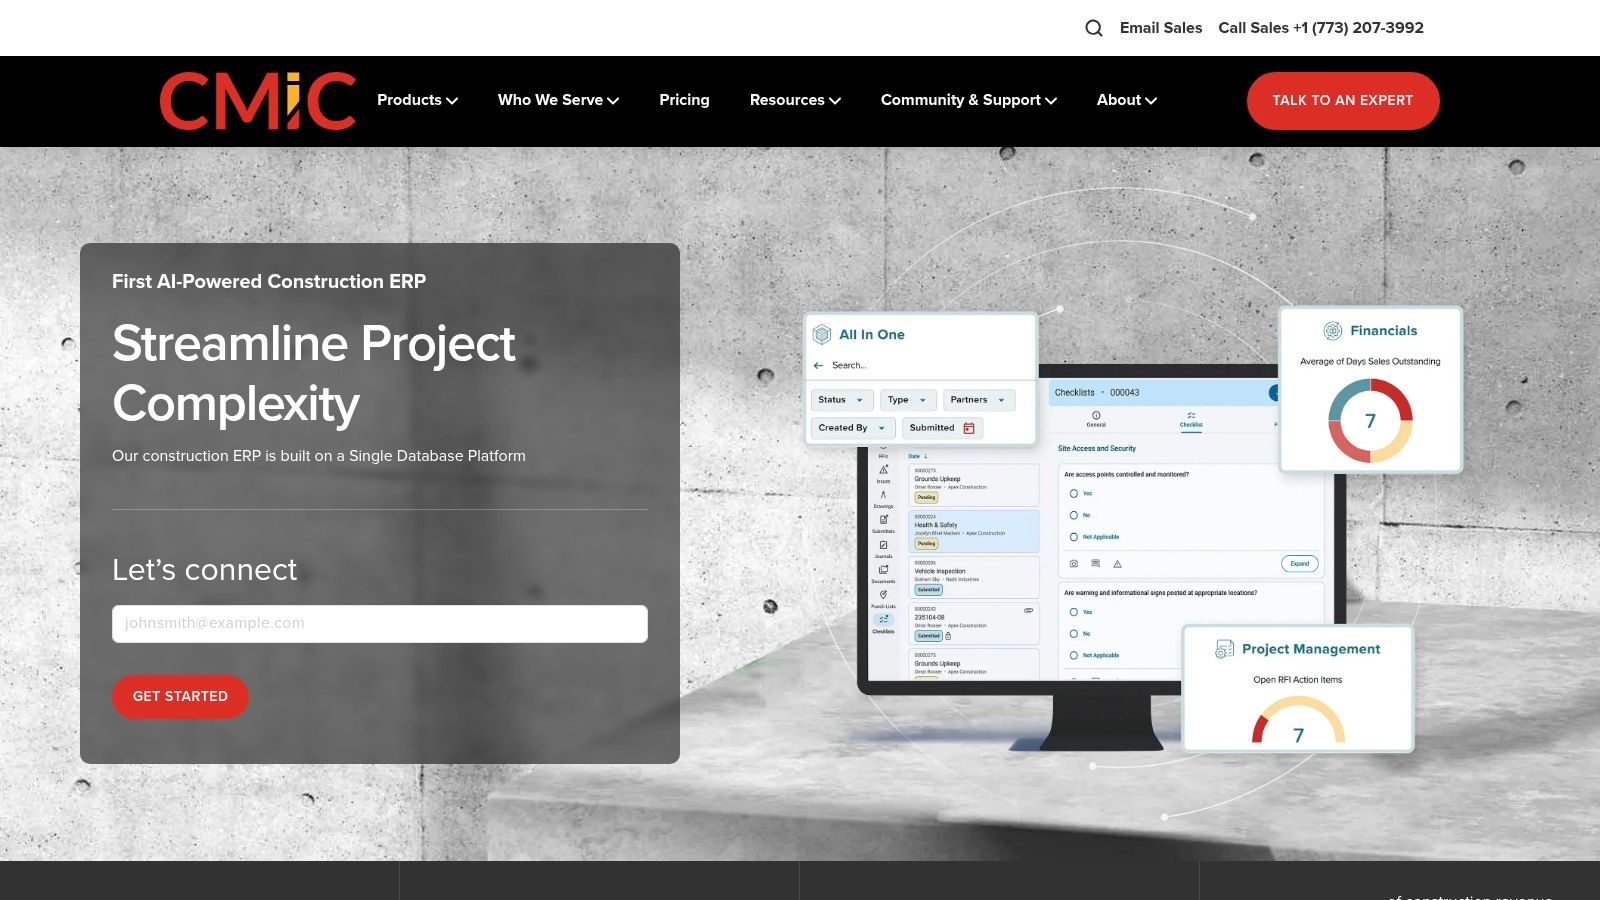Switch to the General tab in Checklists
This screenshot has width=1600, height=900.
coord(1096,421)
